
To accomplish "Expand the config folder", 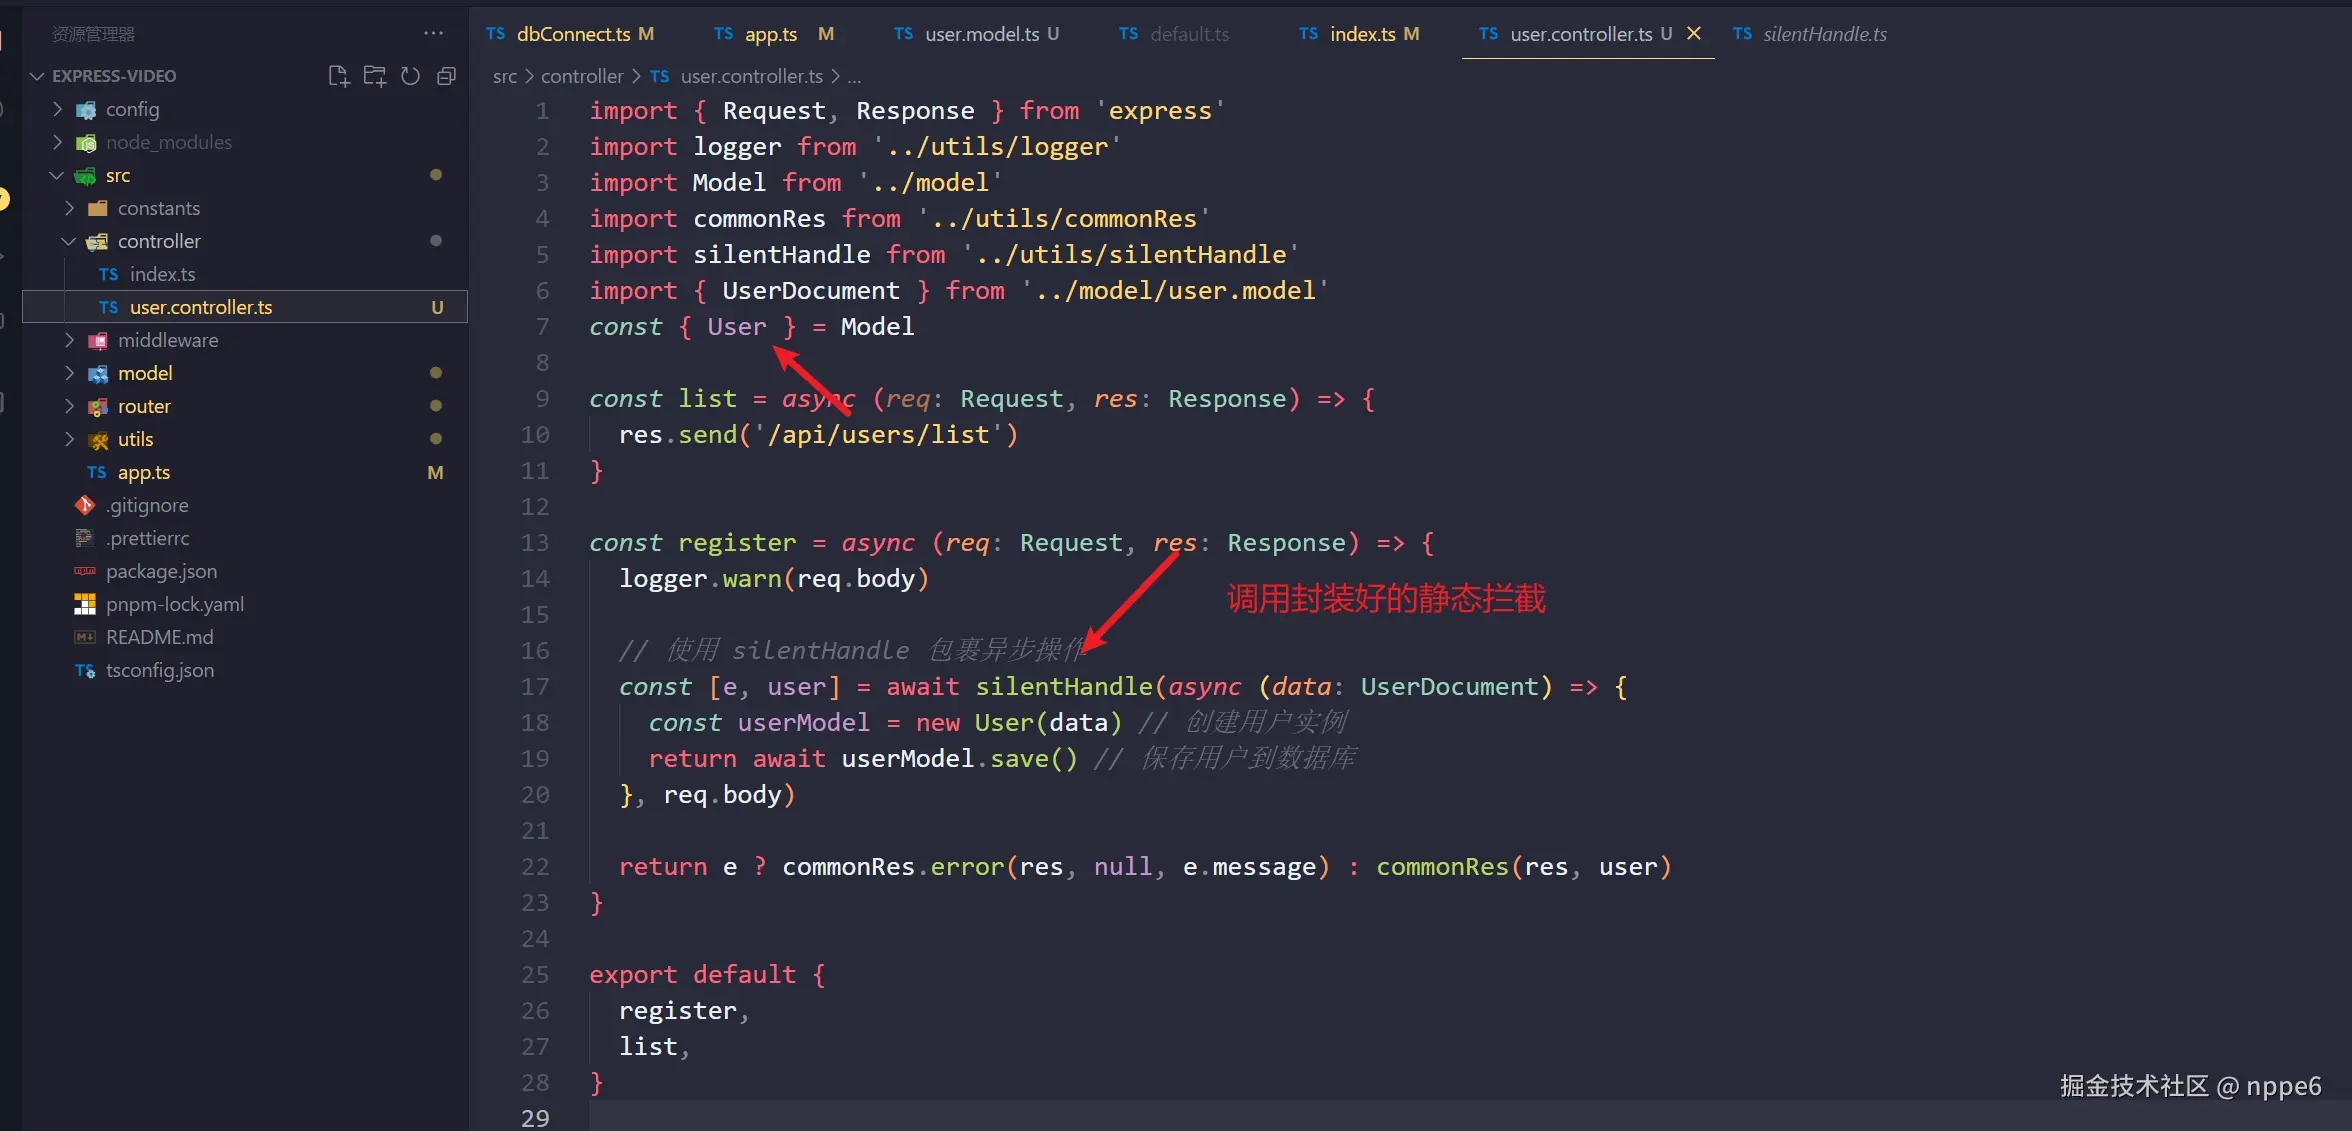I will [x=132, y=109].
